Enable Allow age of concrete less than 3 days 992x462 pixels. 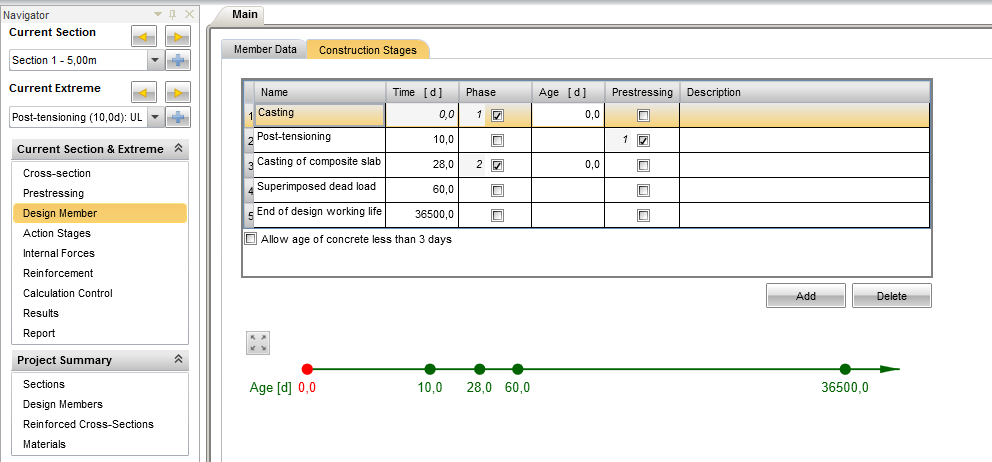pos(251,239)
